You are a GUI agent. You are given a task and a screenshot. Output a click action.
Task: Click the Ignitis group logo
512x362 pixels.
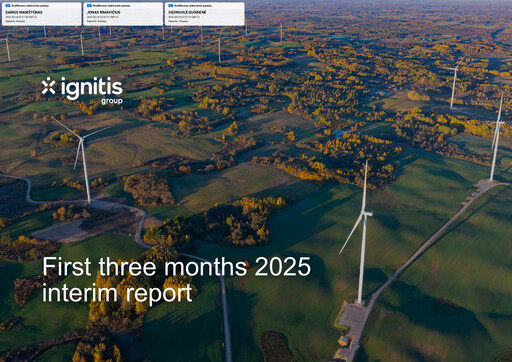(x=82, y=90)
